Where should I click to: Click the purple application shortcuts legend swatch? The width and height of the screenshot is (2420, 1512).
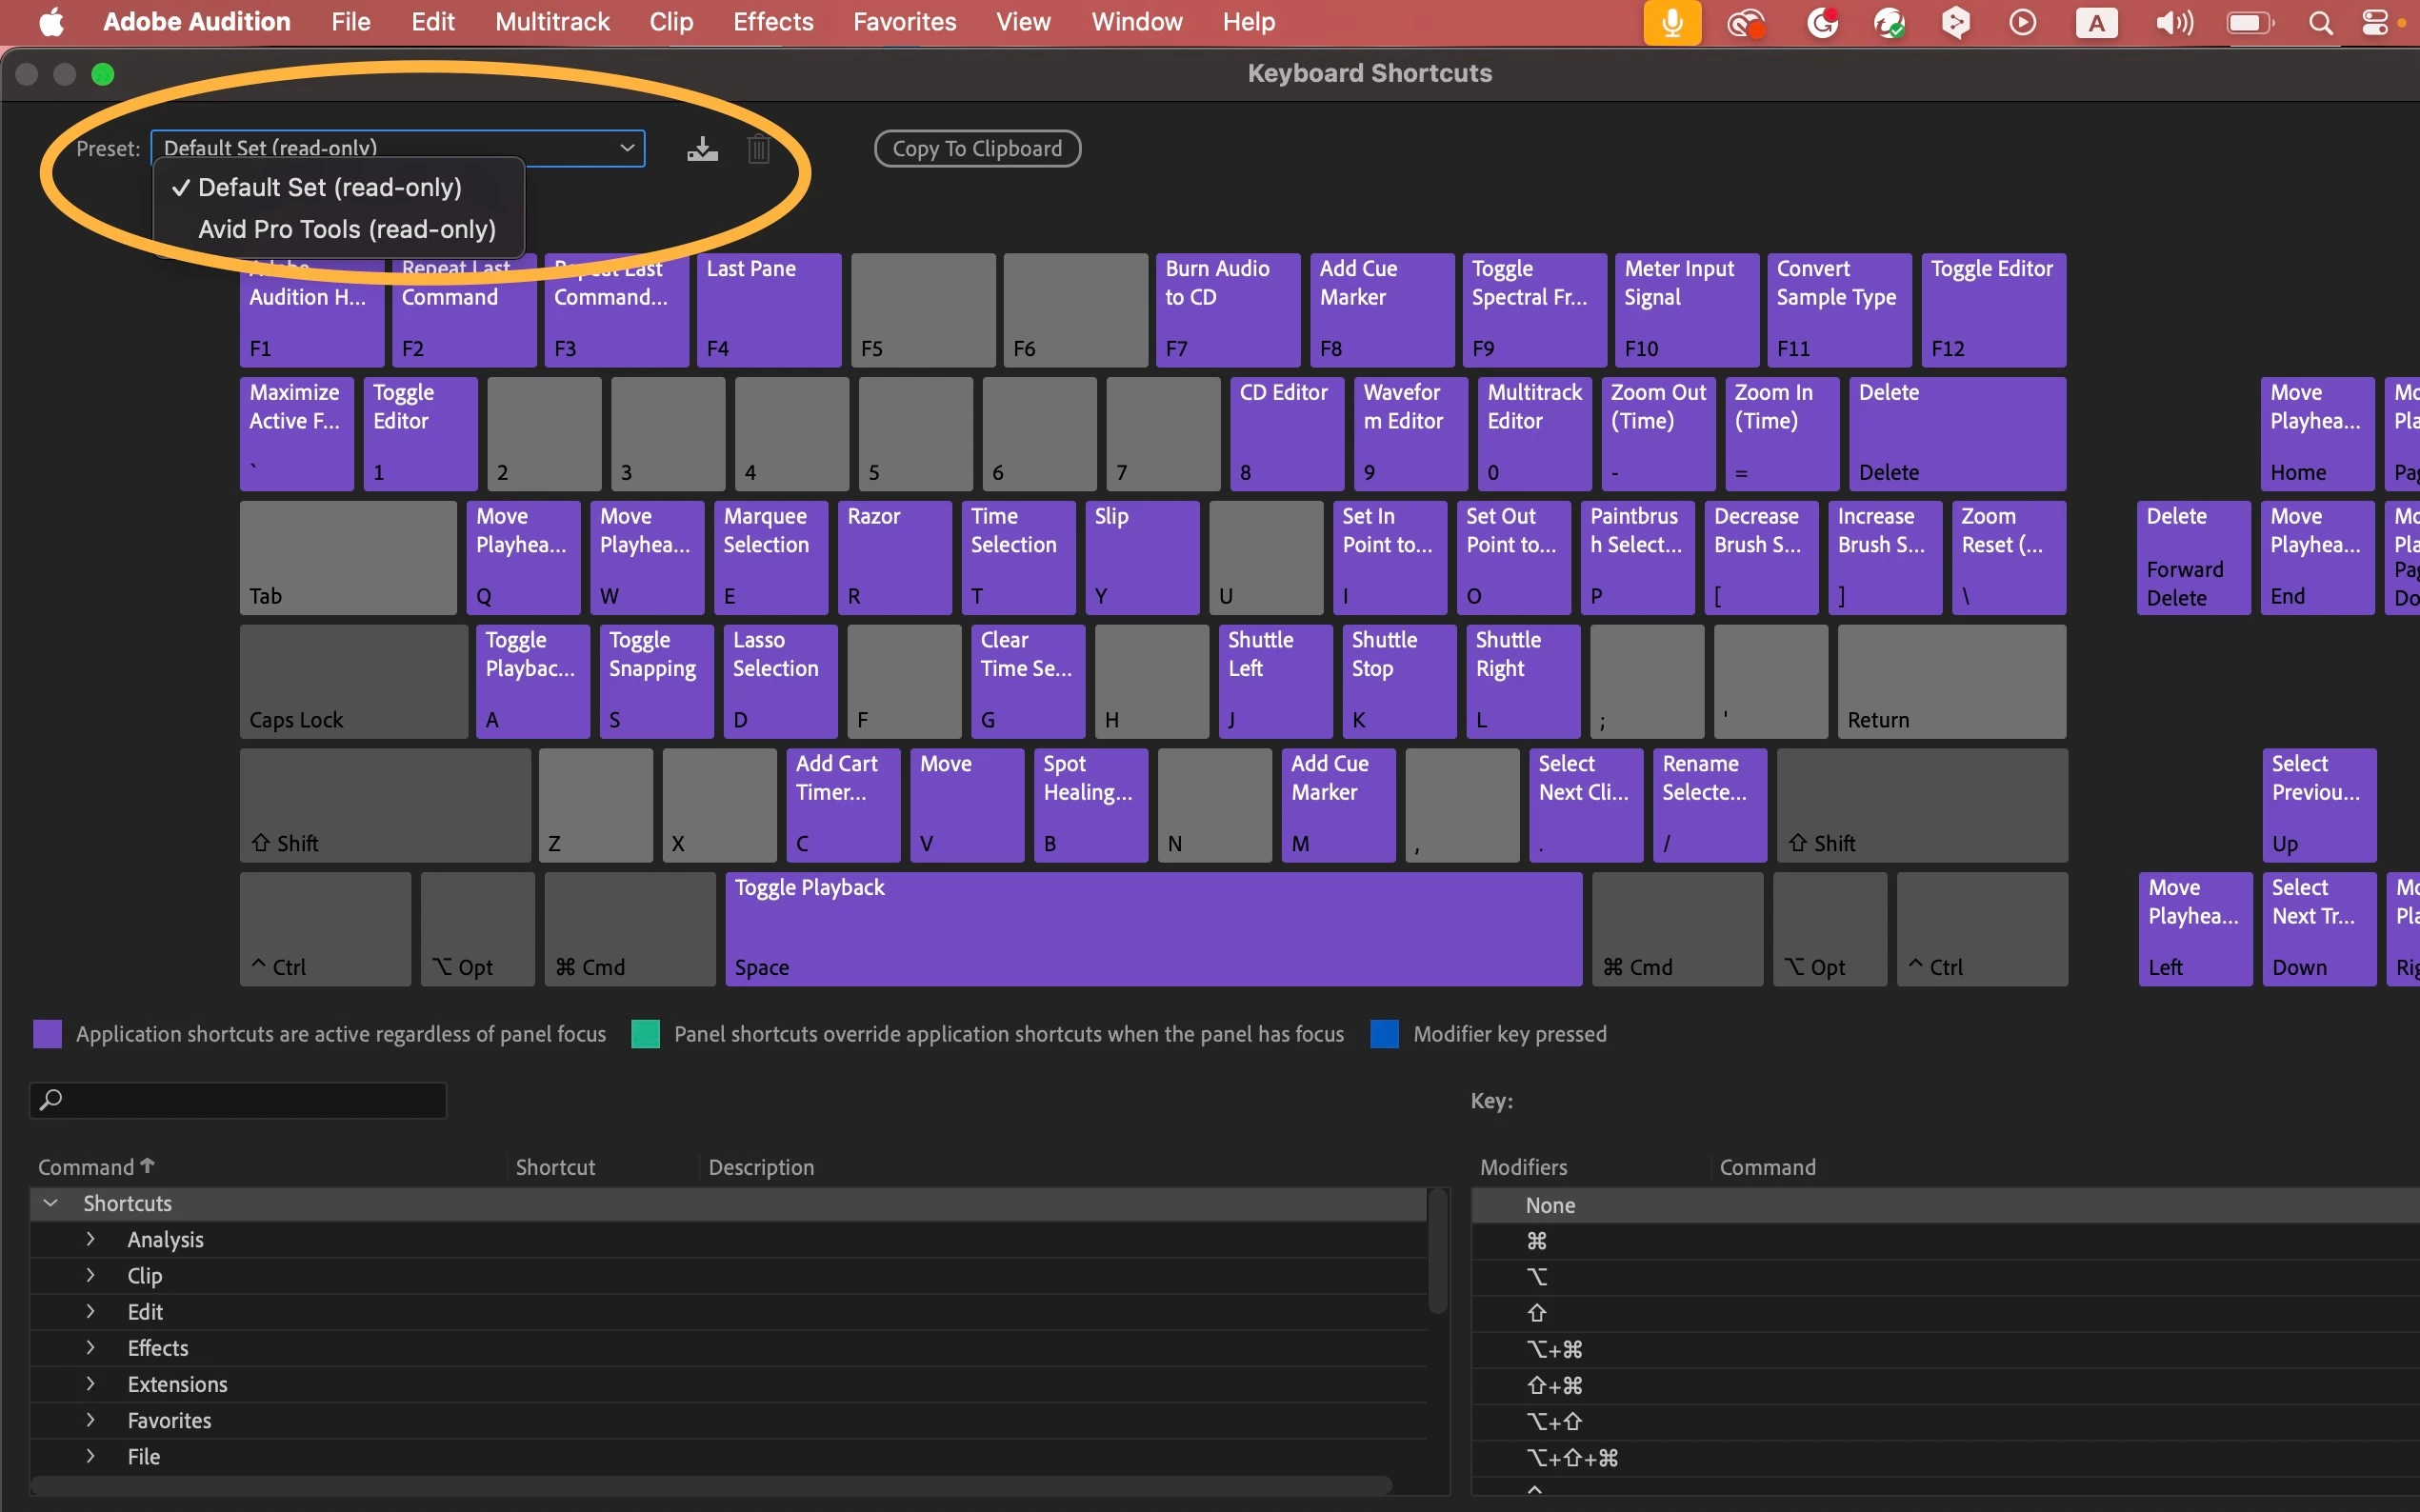(x=47, y=1034)
